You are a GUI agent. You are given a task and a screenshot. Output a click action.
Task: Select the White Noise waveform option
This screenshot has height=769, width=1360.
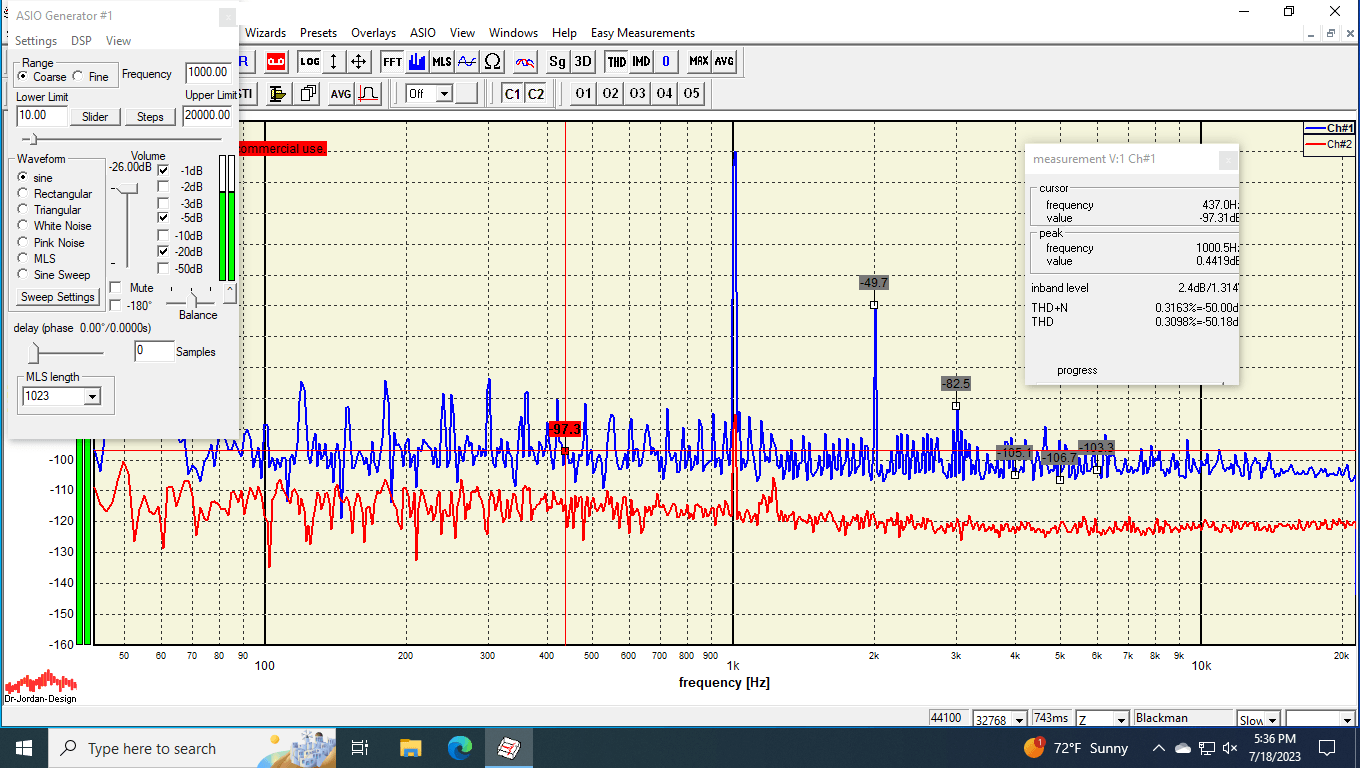(x=23, y=225)
